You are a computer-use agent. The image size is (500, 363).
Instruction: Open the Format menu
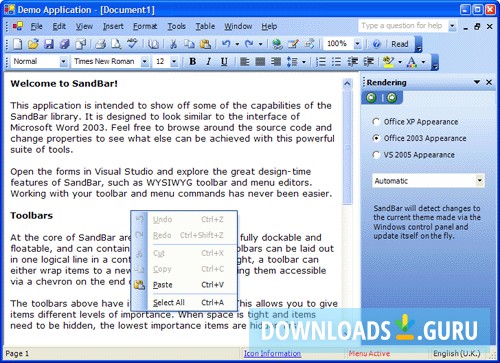point(145,26)
